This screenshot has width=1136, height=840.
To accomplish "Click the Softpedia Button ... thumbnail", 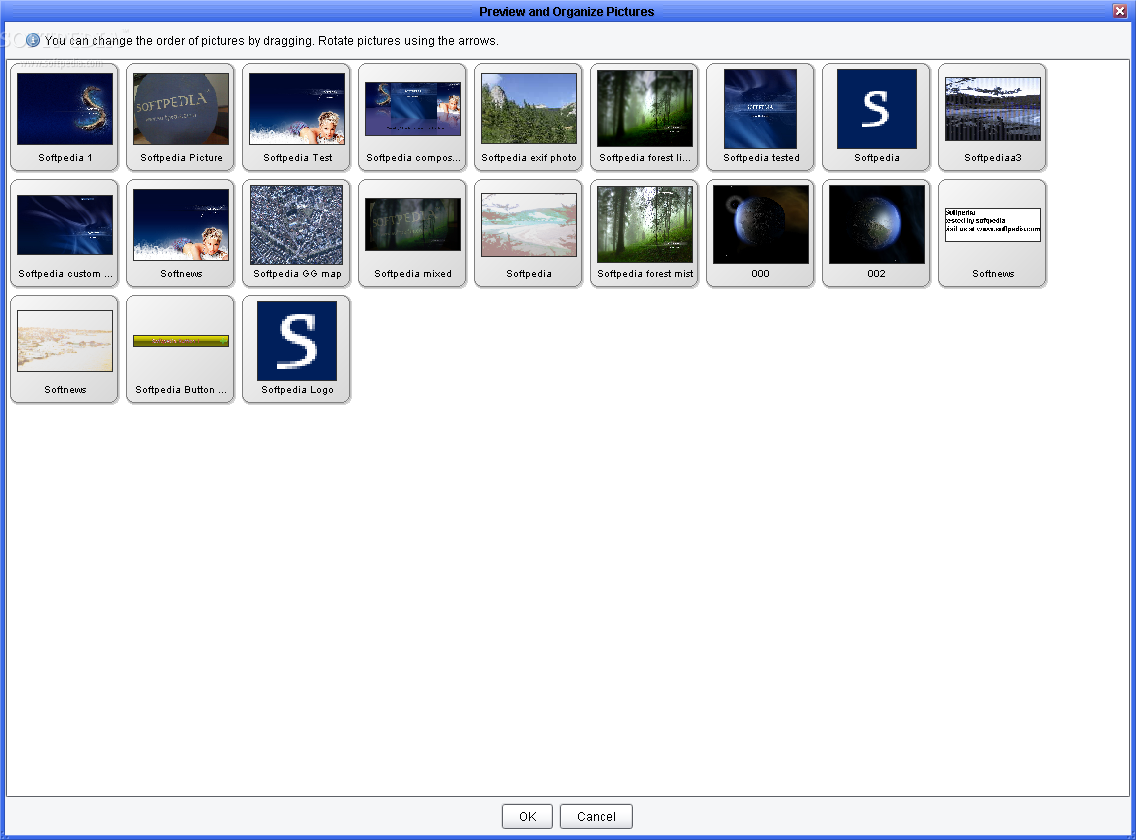I will (180, 349).
